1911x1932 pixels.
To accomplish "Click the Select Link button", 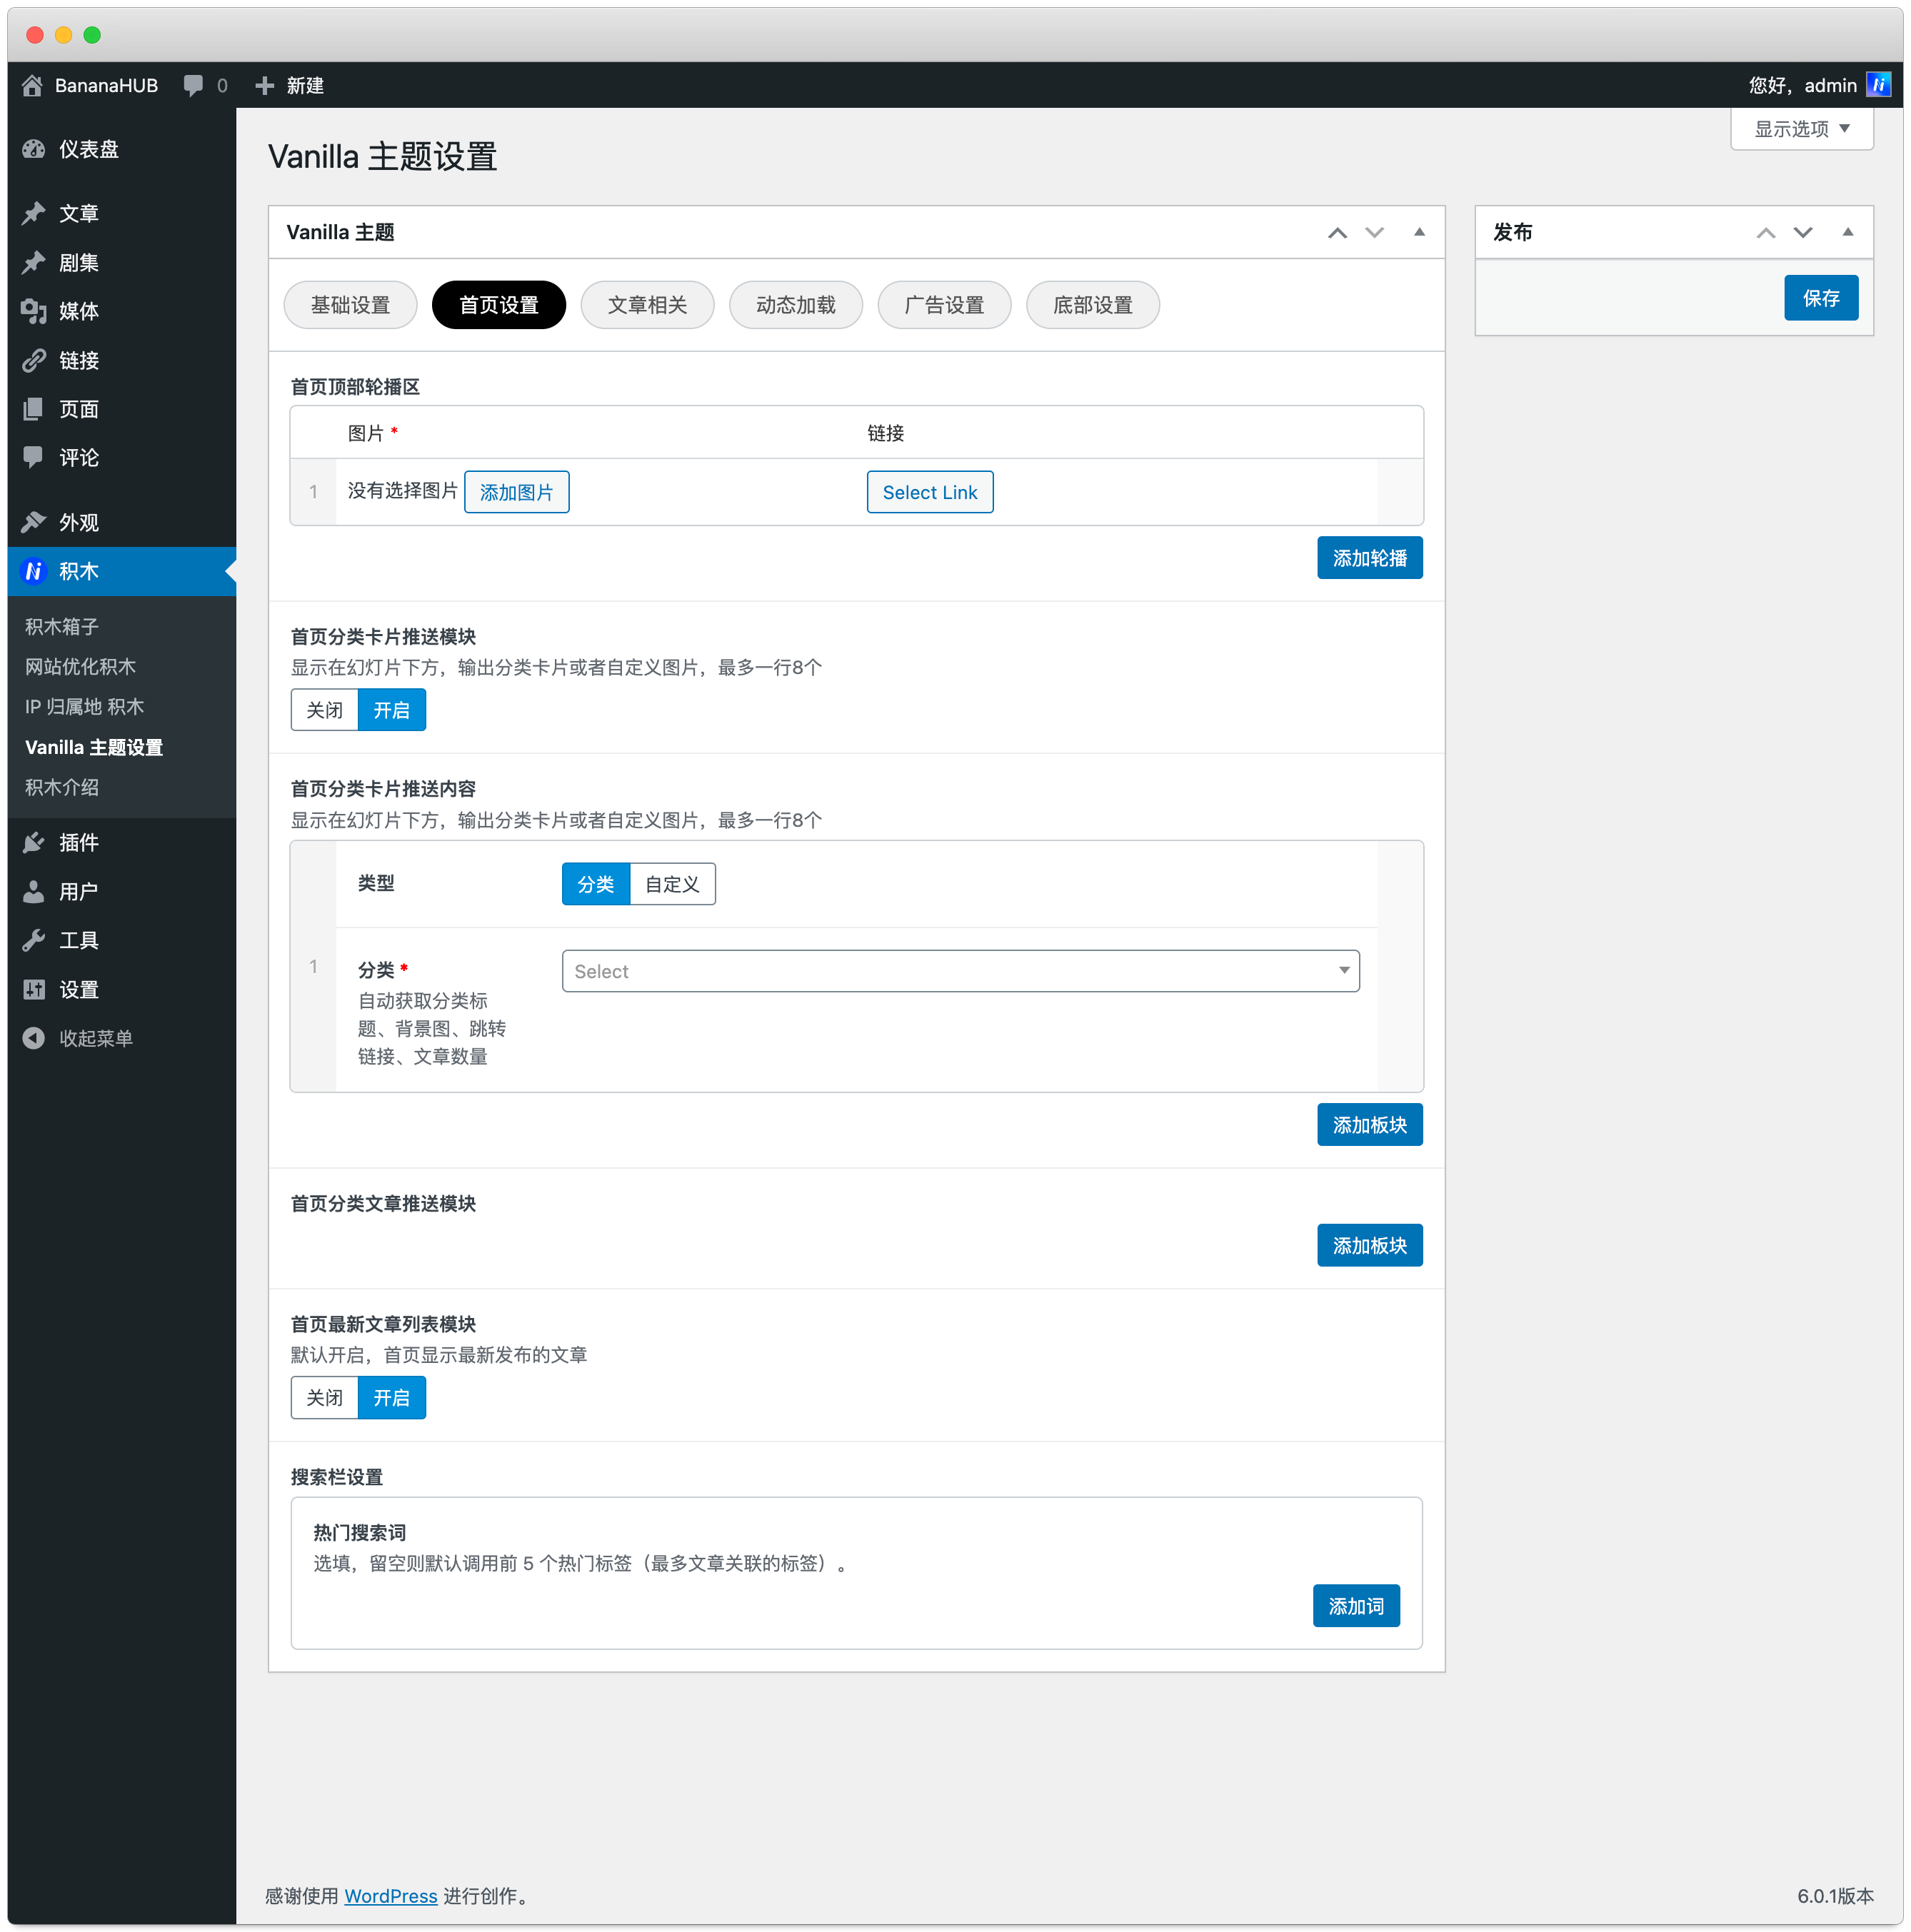I will [x=930, y=492].
